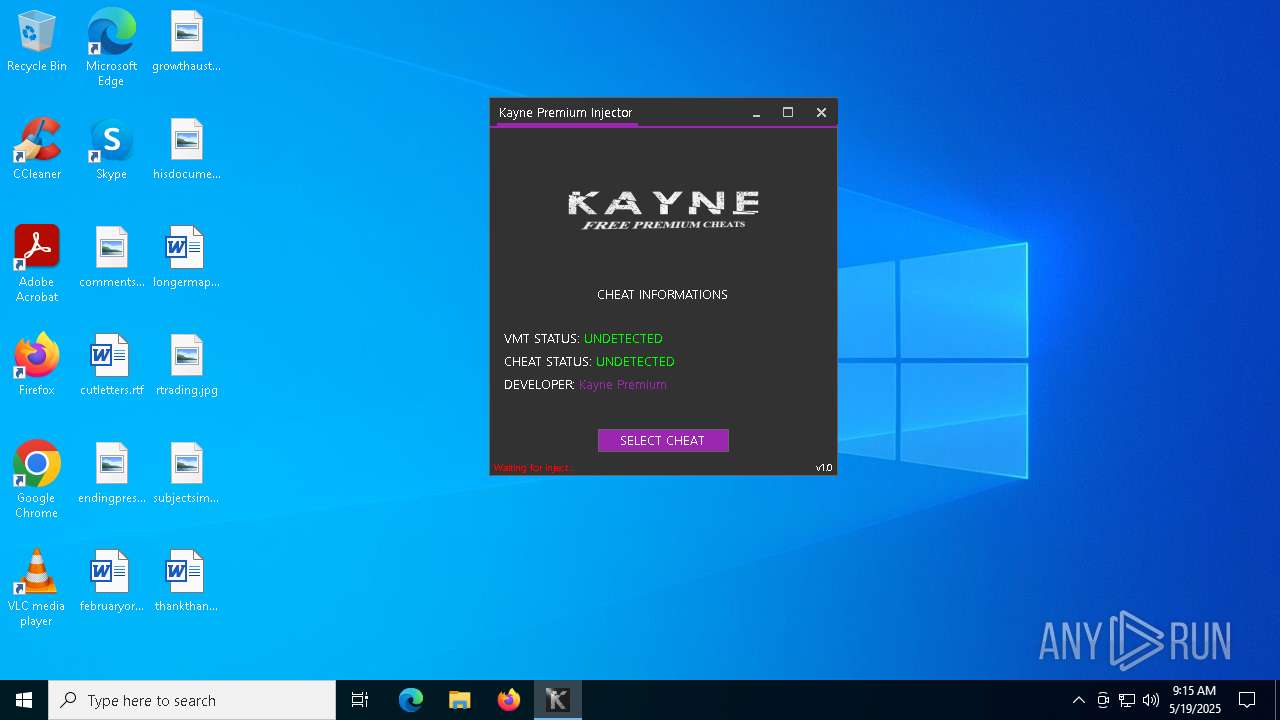
Task: Open Microsoft Edge from the taskbar
Action: coord(411,700)
